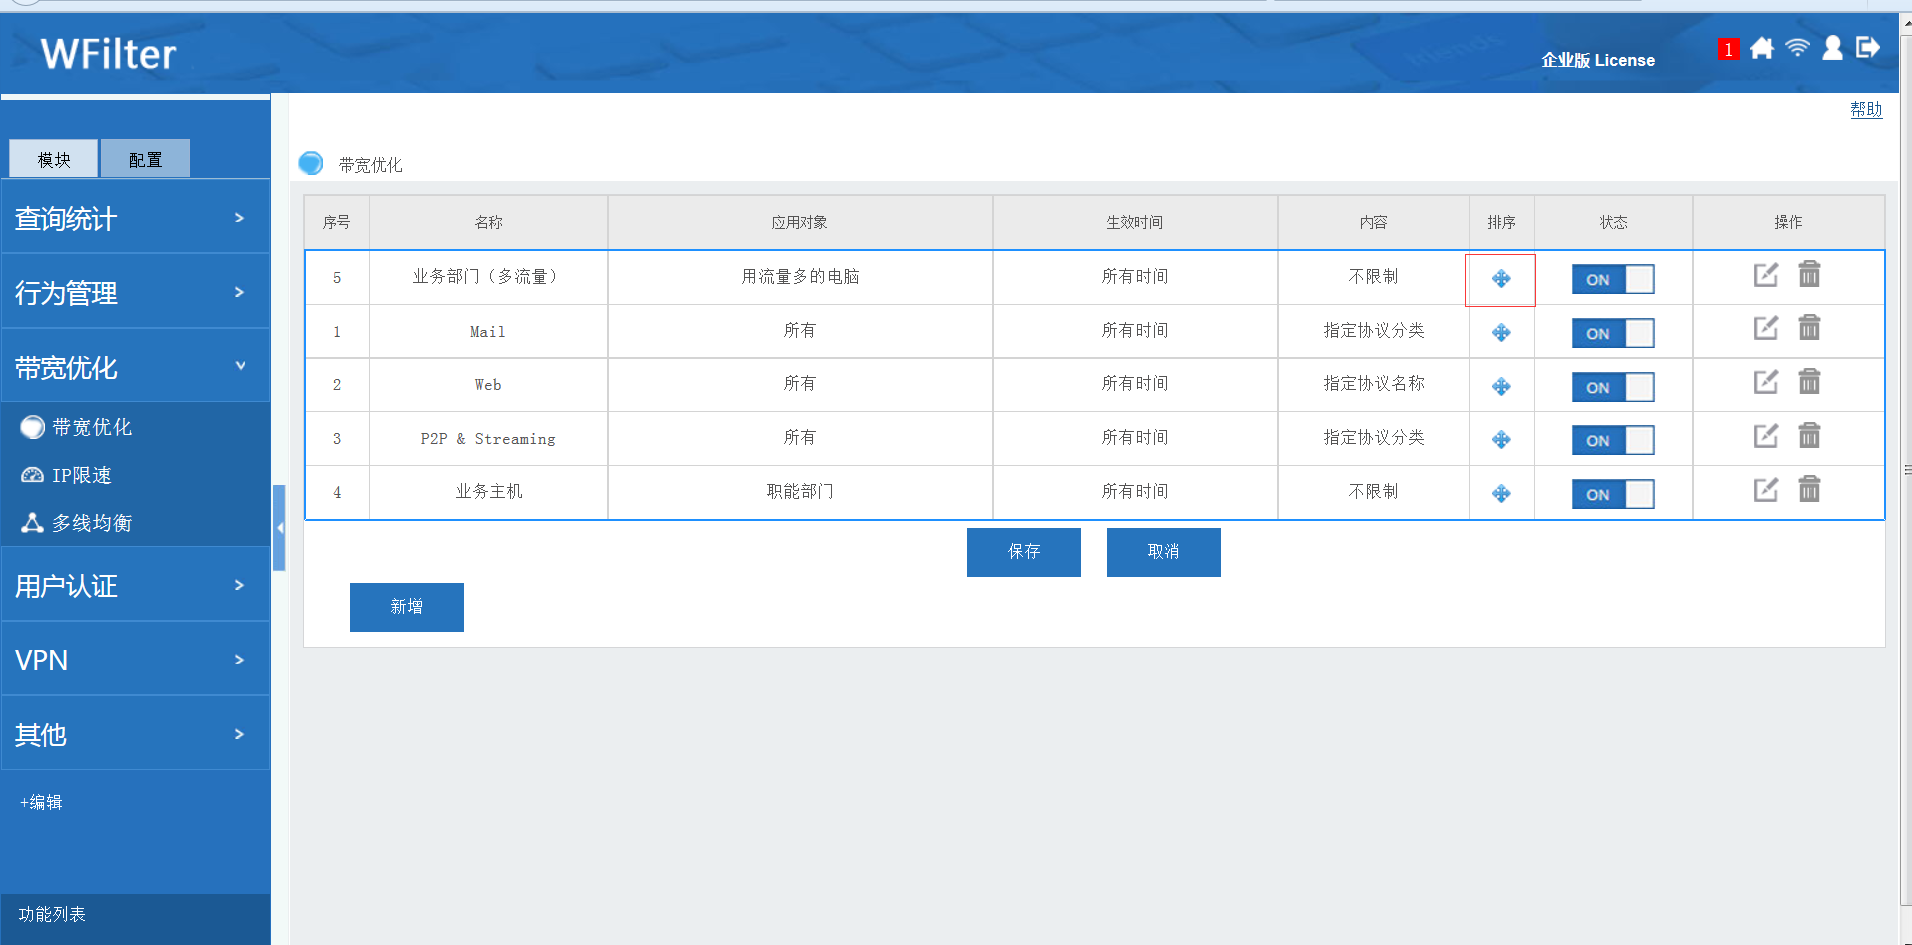Collapse the 带宽优化 sidebar section
The height and width of the screenshot is (945, 1912).
click(x=135, y=367)
